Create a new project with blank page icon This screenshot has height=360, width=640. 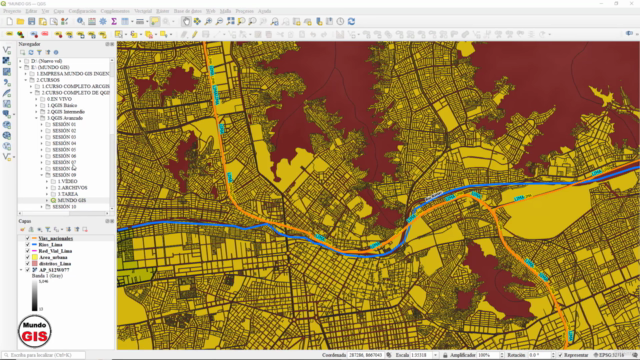tap(9, 22)
